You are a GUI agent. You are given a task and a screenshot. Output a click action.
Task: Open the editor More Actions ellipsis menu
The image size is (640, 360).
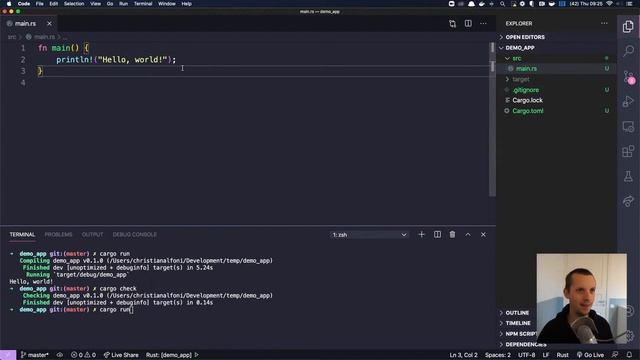point(483,24)
